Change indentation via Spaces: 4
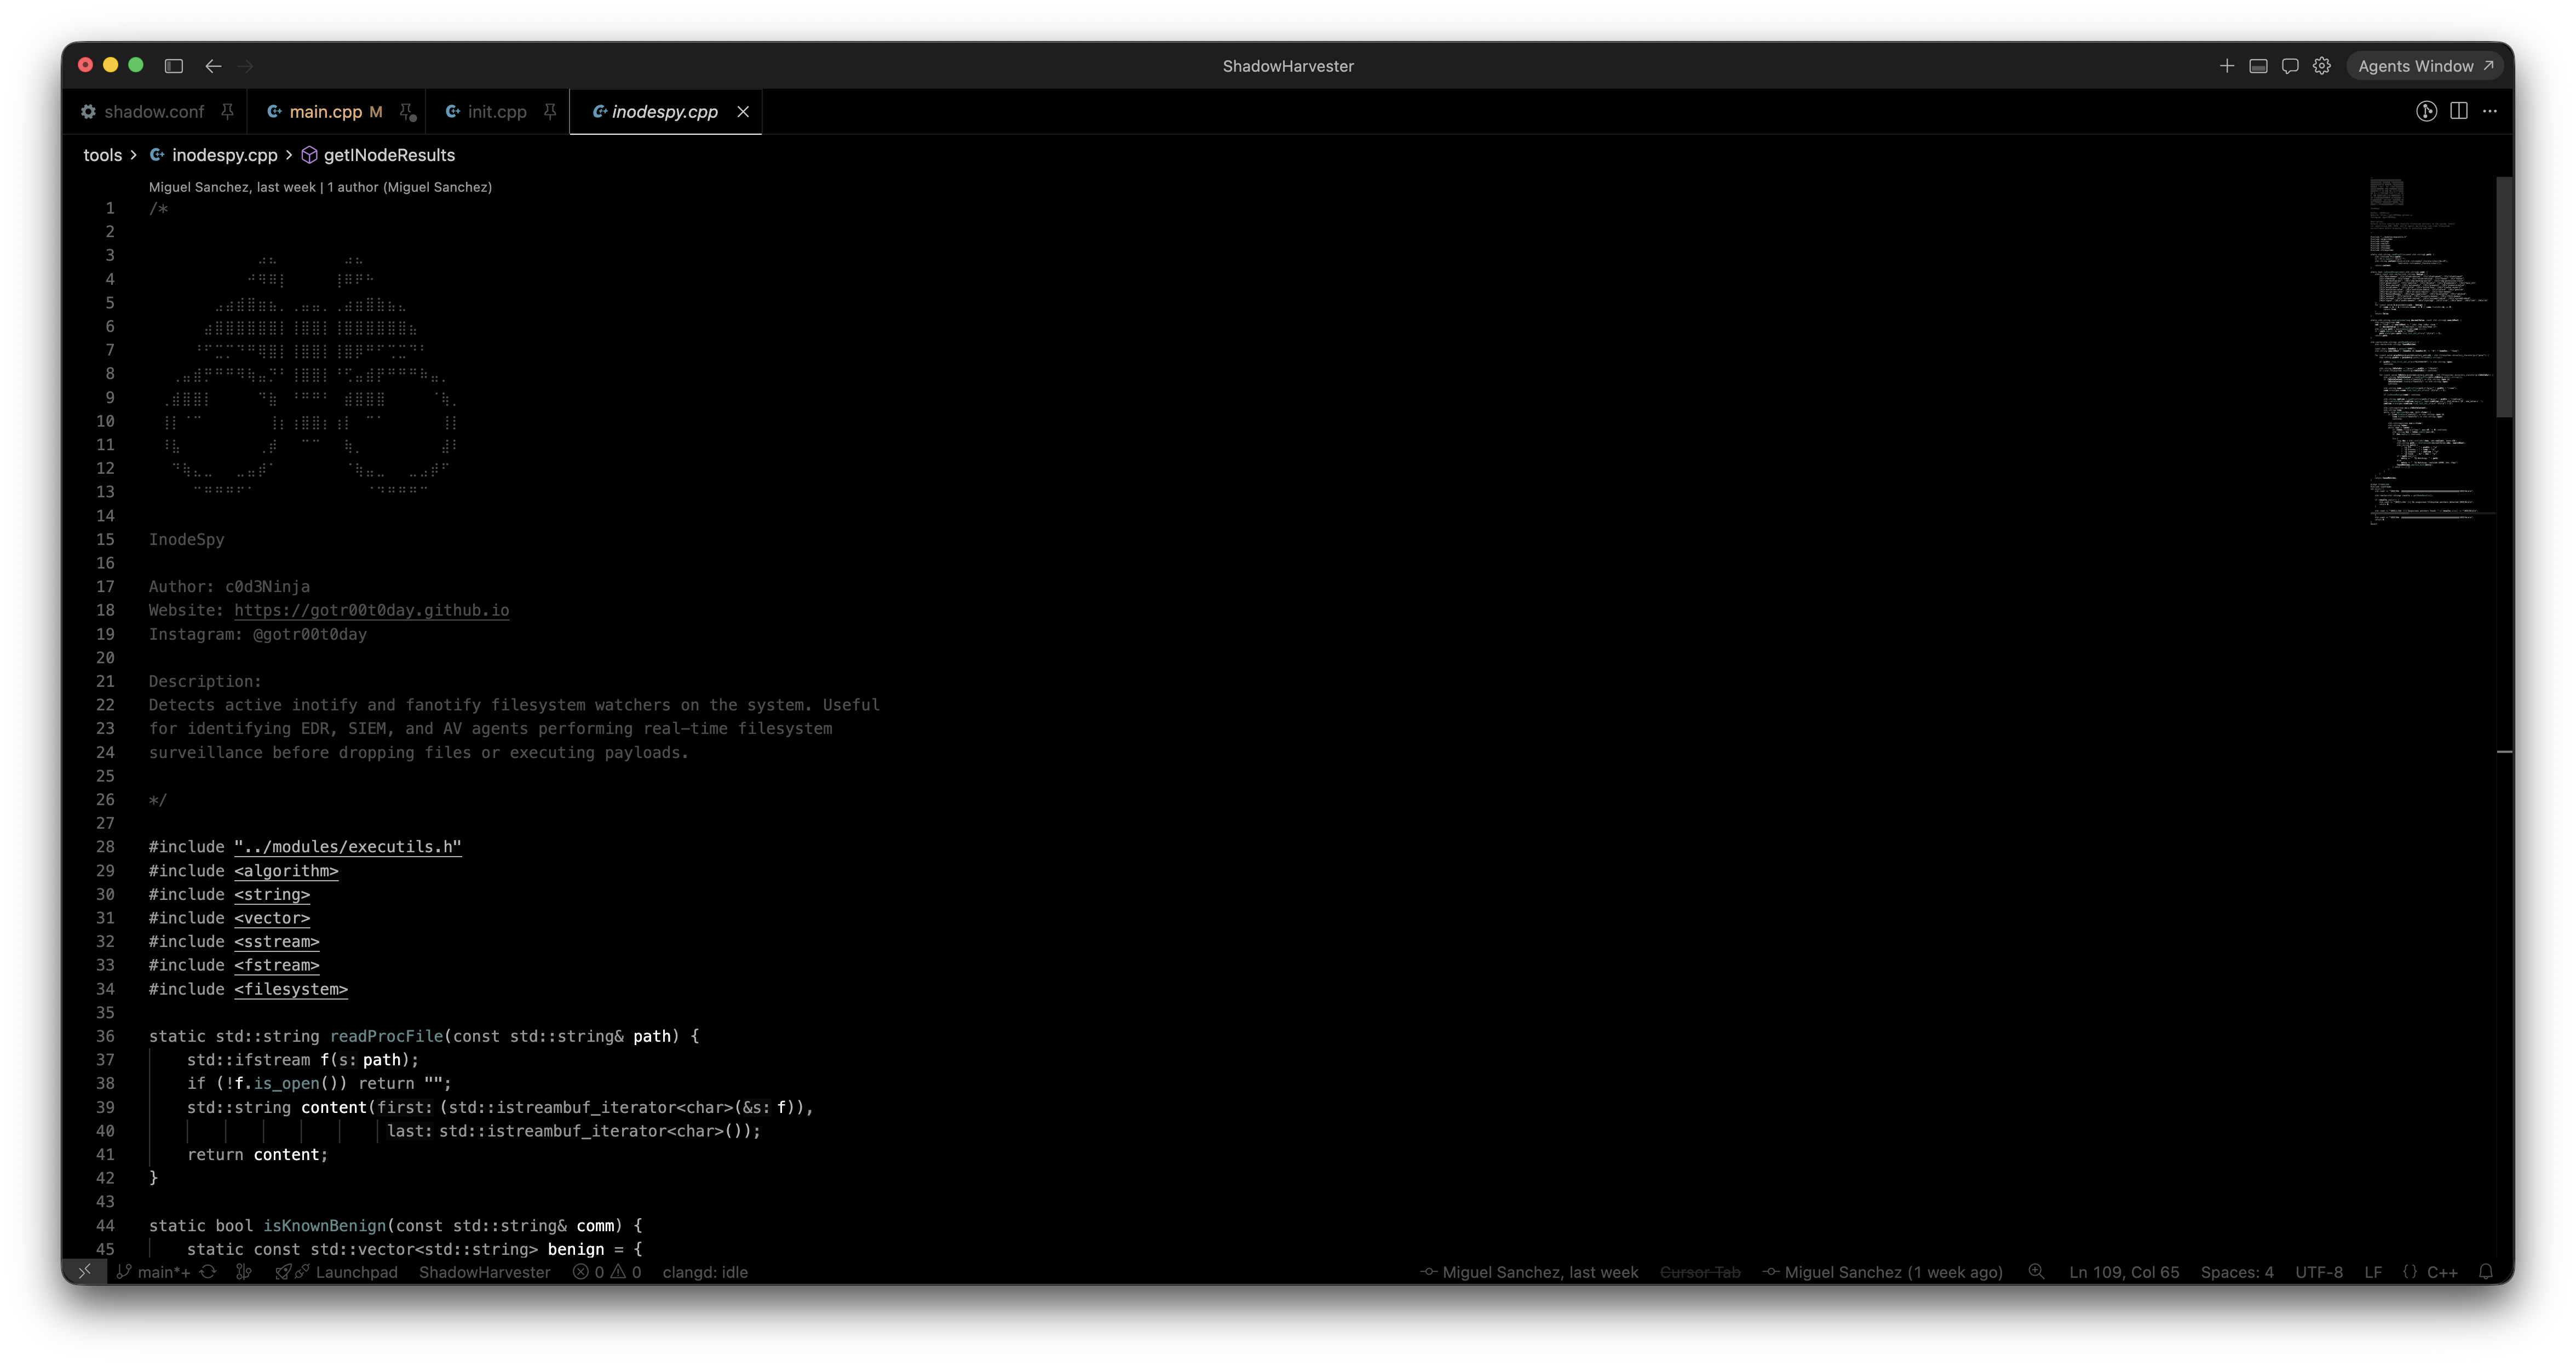The image size is (2576, 1366). pyautogui.click(x=2237, y=1272)
